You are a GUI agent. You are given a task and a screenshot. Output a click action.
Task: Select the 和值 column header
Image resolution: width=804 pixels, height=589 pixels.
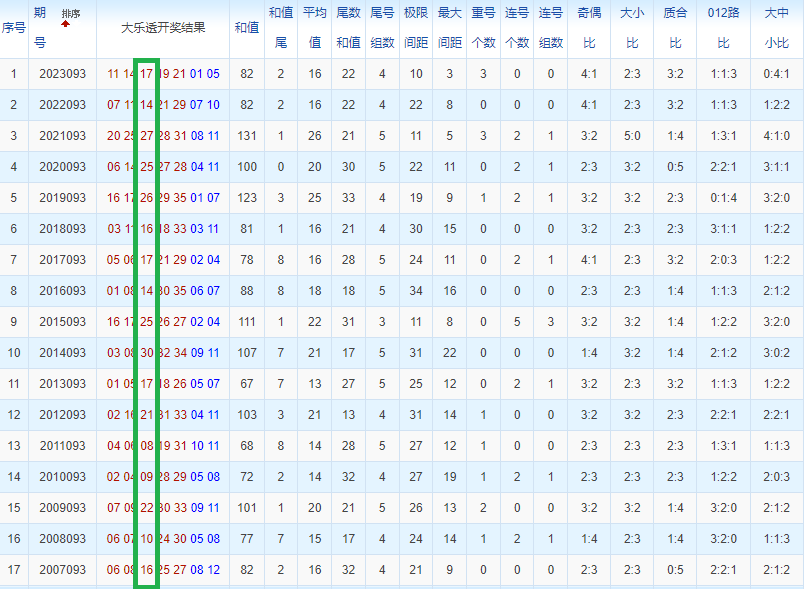click(247, 28)
